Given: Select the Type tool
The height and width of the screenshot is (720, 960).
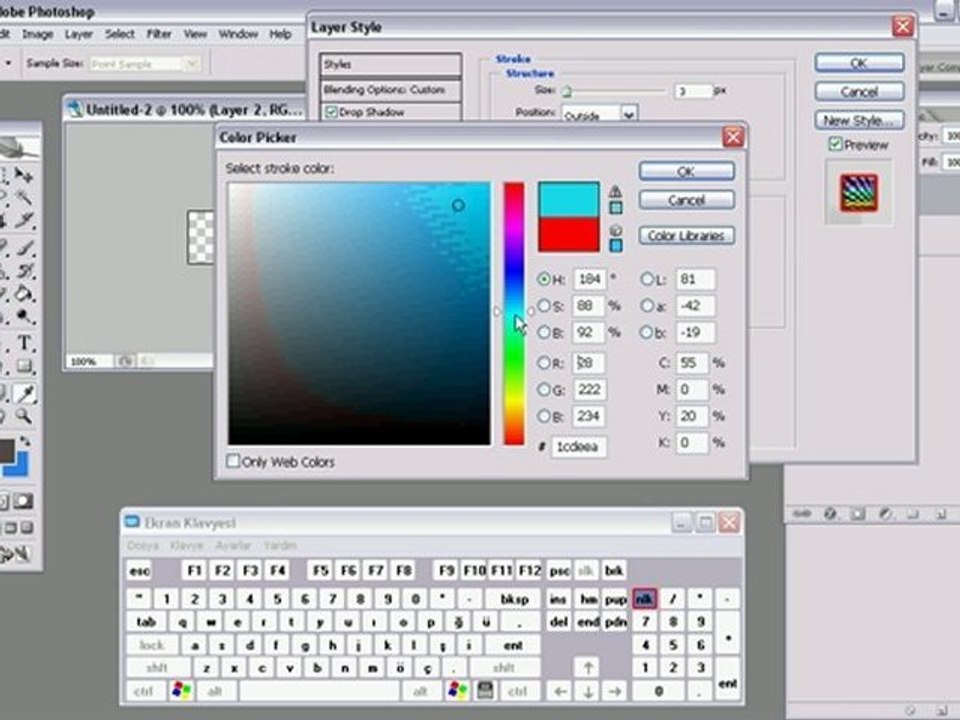Looking at the screenshot, I should (x=24, y=343).
